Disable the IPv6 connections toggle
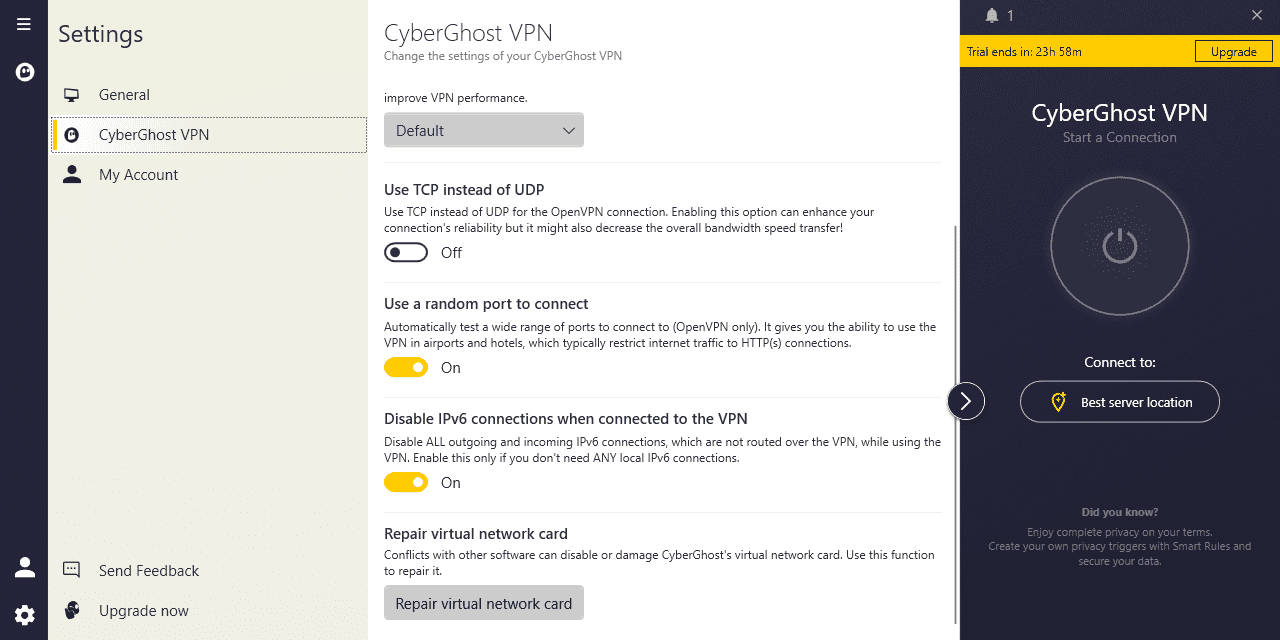Viewport: 1280px width, 640px height. [x=406, y=483]
